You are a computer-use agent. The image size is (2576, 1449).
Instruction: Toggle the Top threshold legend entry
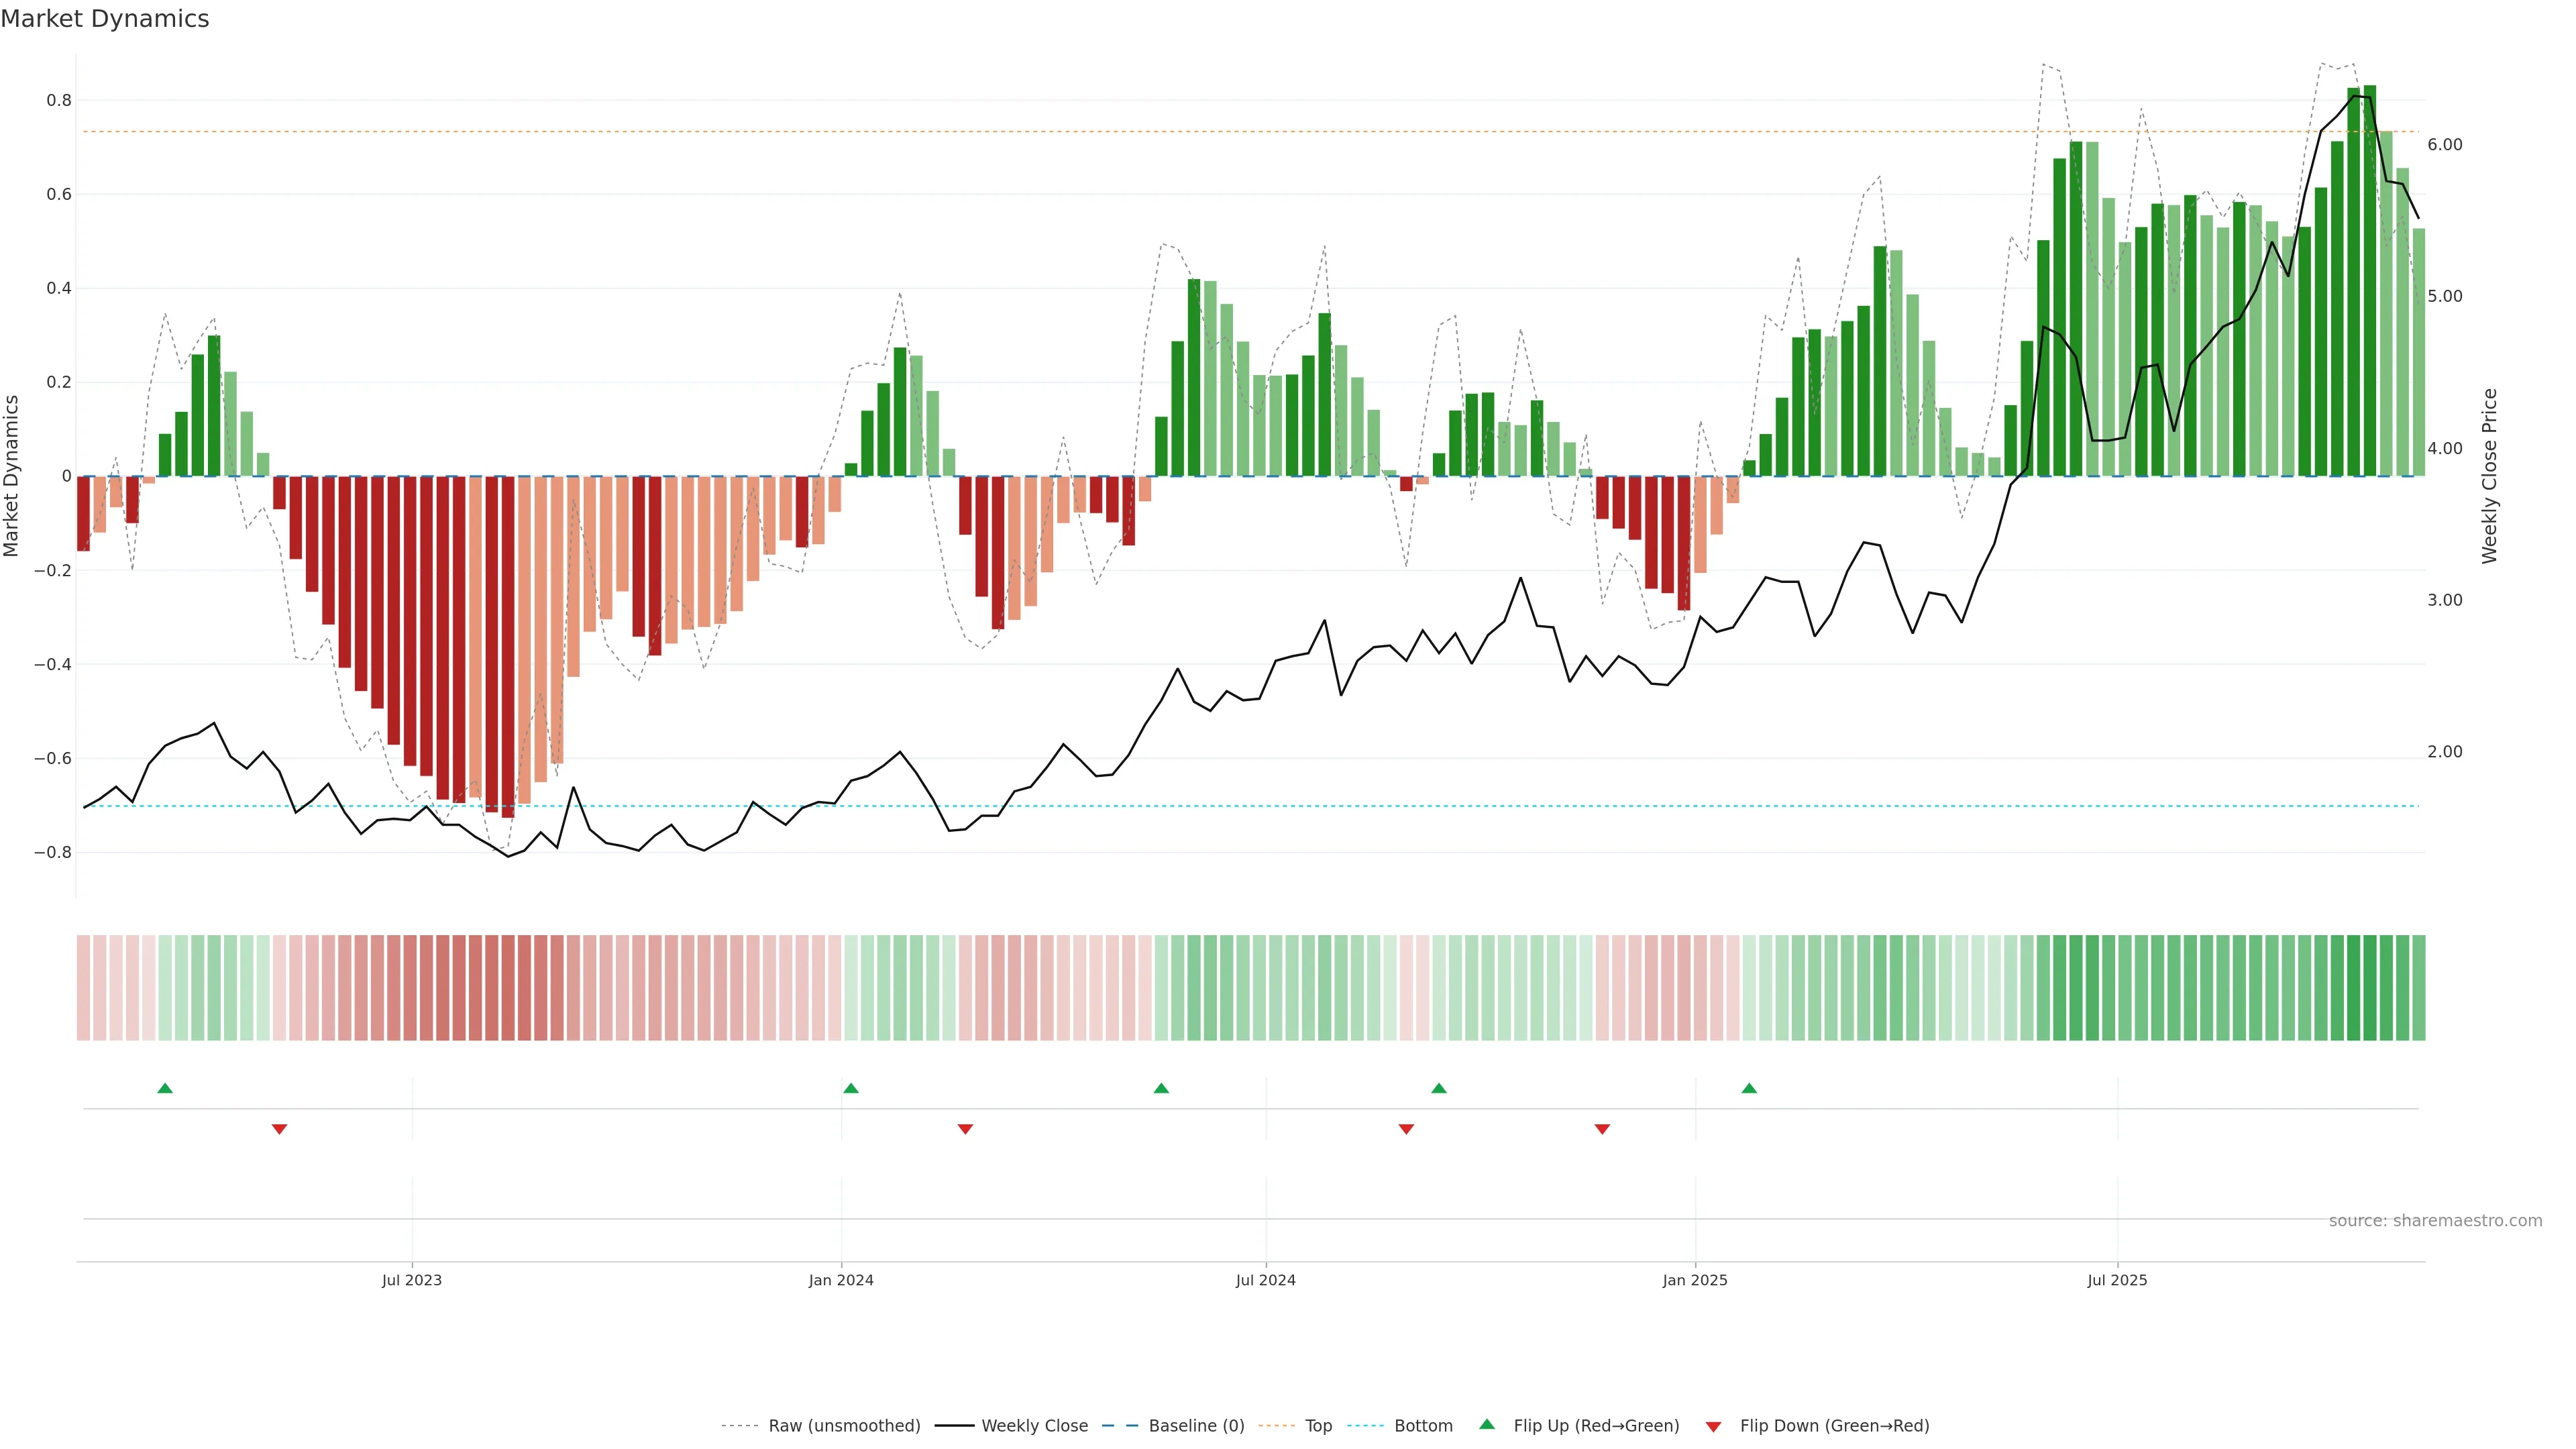(x=1318, y=1426)
